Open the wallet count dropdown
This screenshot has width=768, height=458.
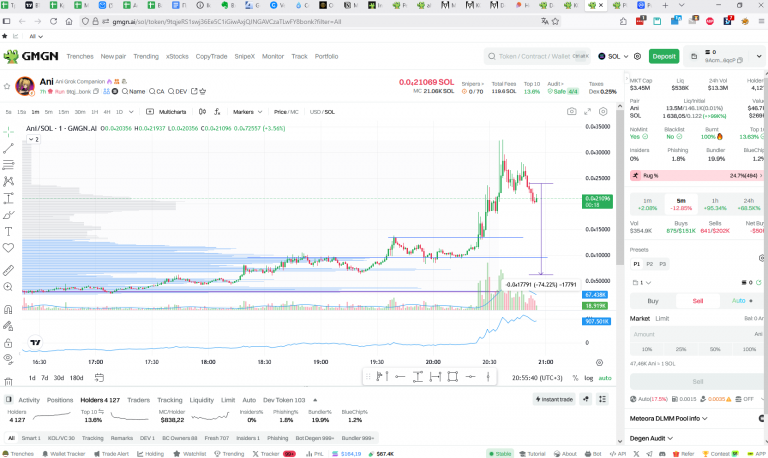[x=642, y=283]
